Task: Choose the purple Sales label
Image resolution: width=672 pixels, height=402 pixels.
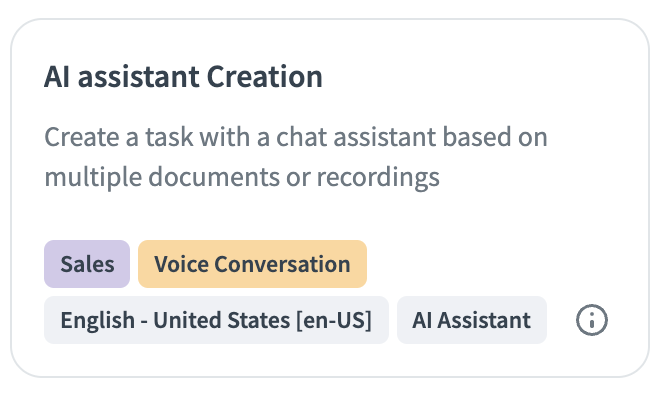Action: 87,265
